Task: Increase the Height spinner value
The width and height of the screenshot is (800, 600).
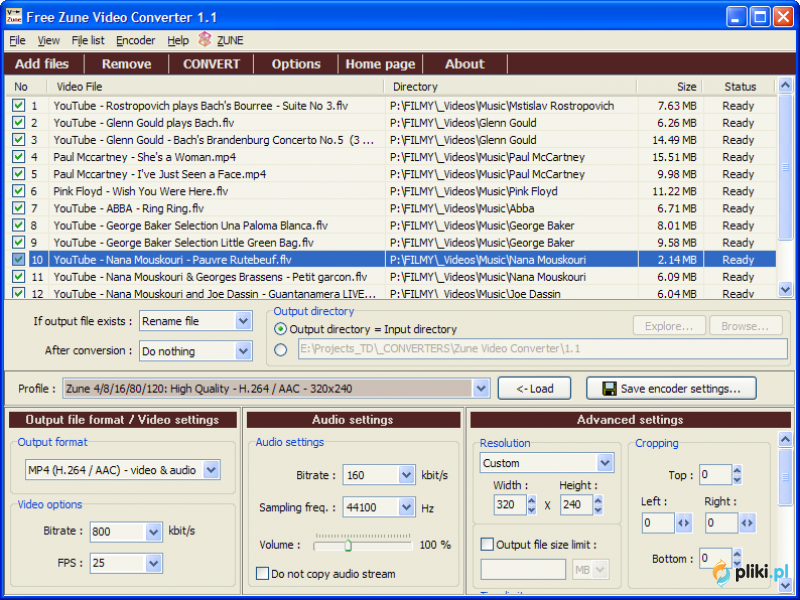Action: [x=598, y=500]
